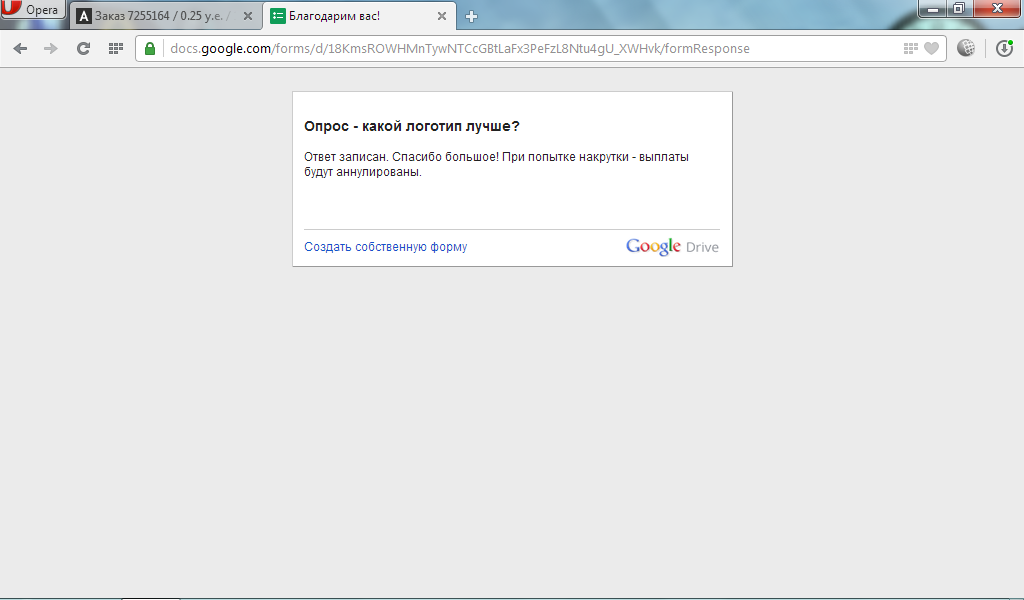Go forward to next page
Screen dimensions: 1024x600
(51, 48)
